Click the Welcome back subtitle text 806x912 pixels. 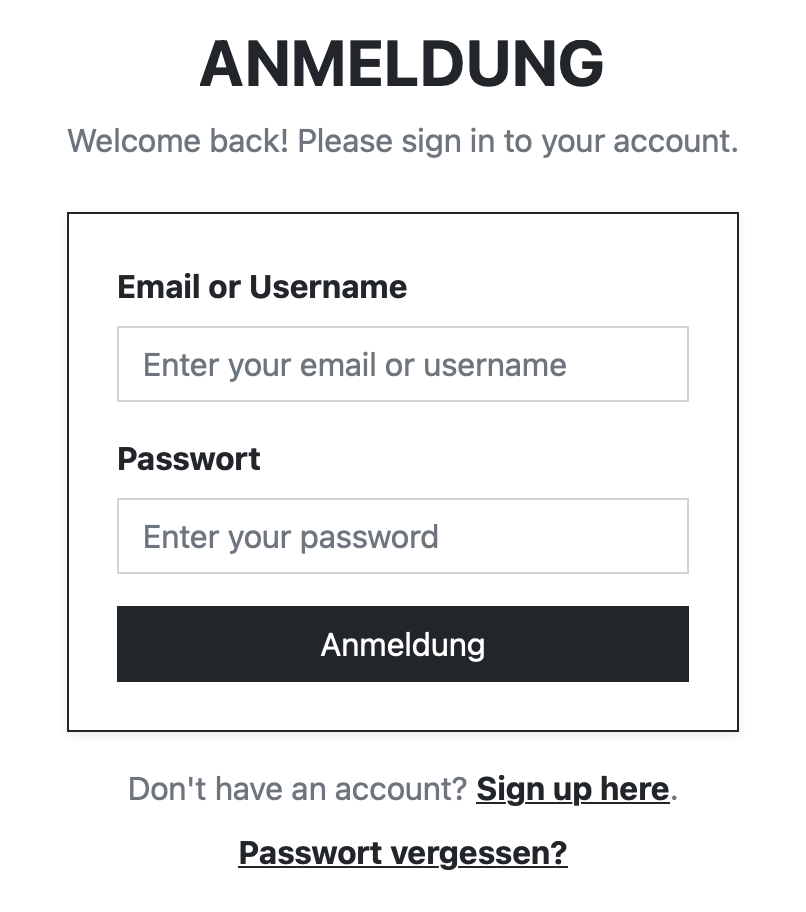point(402,140)
